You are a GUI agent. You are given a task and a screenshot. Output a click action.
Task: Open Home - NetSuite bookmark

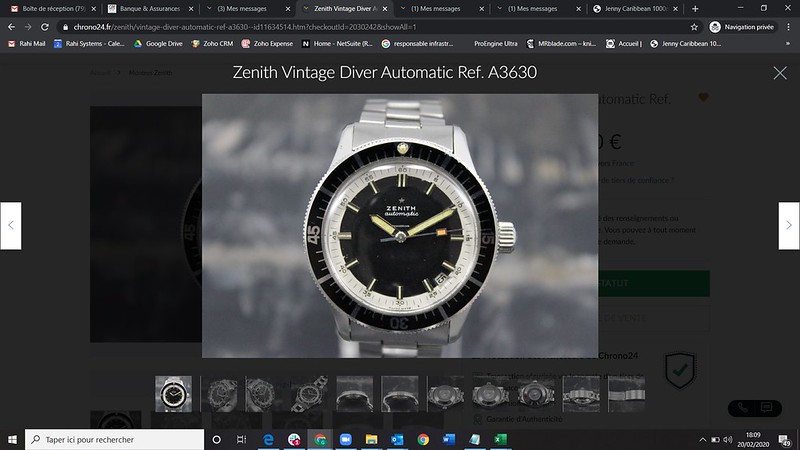pos(337,44)
